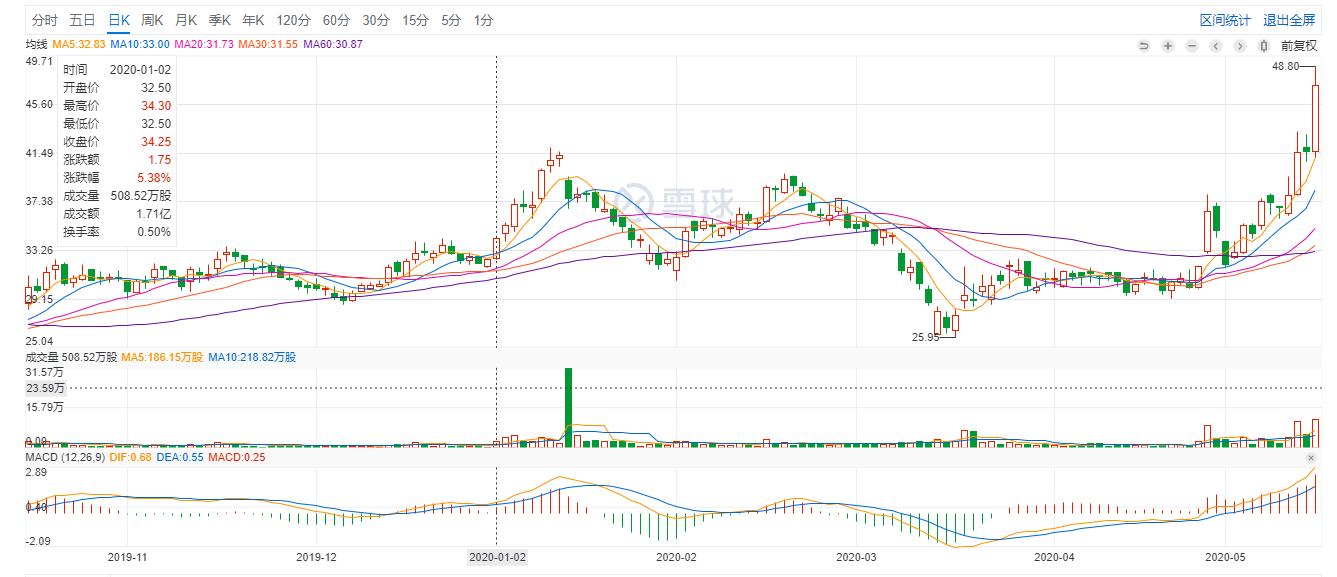Click the candlestick chart style icon

(x=1264, y=45)
